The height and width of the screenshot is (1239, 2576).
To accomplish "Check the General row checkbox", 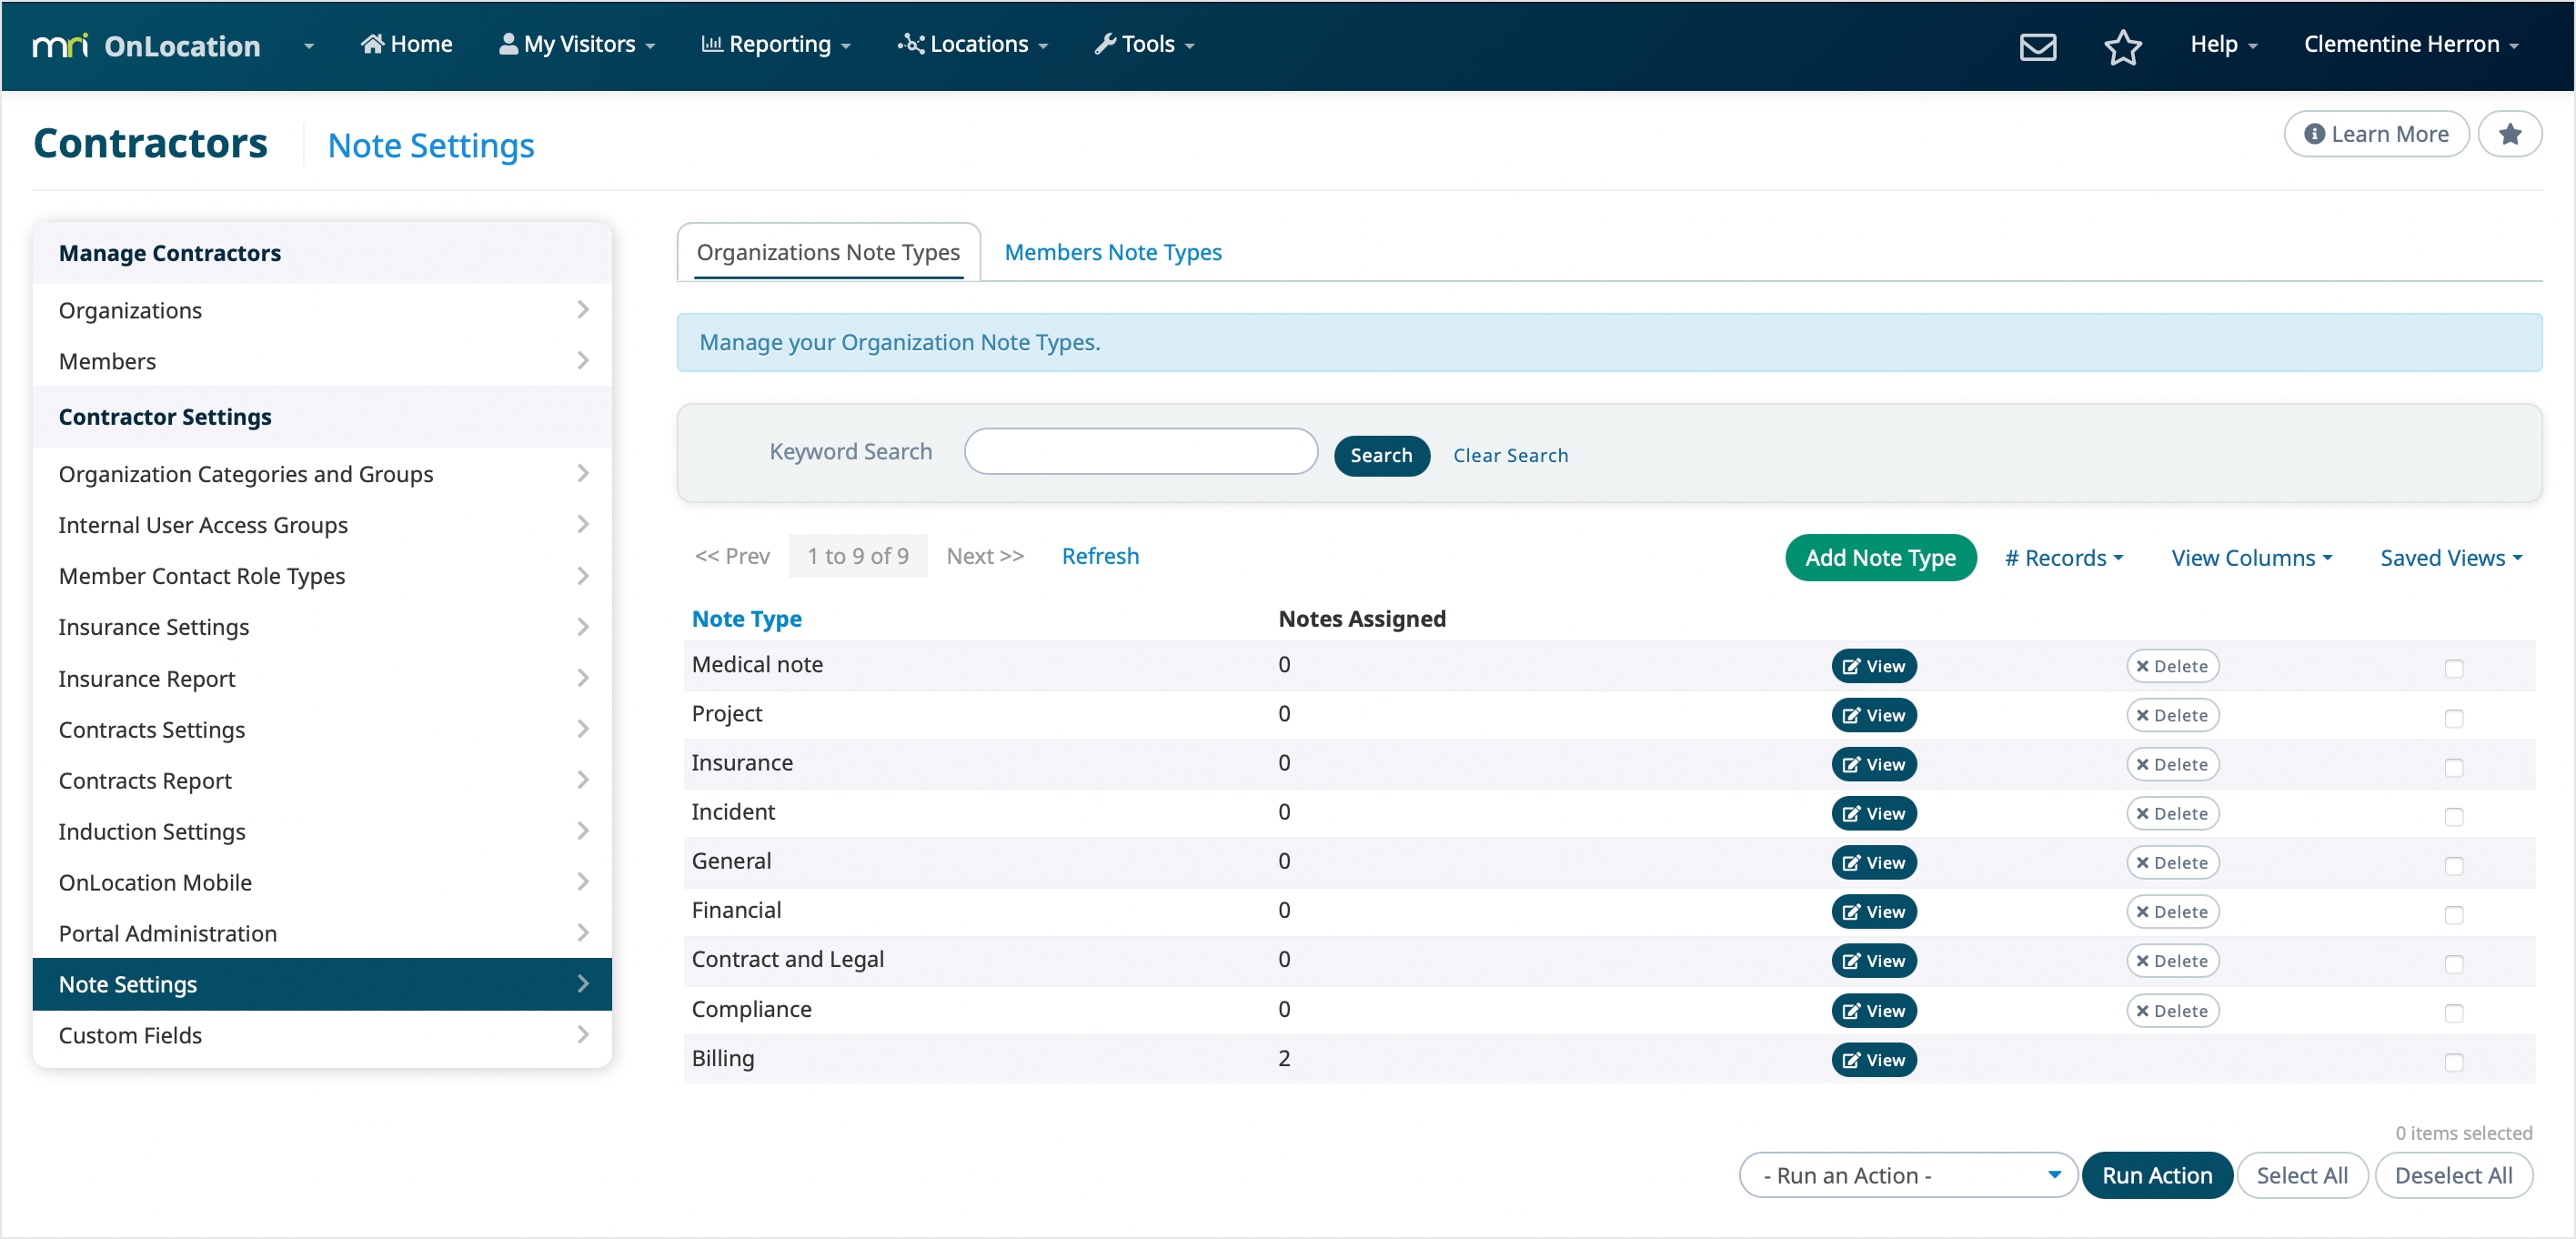I will pyautogui.click(x=2453, y=865).
